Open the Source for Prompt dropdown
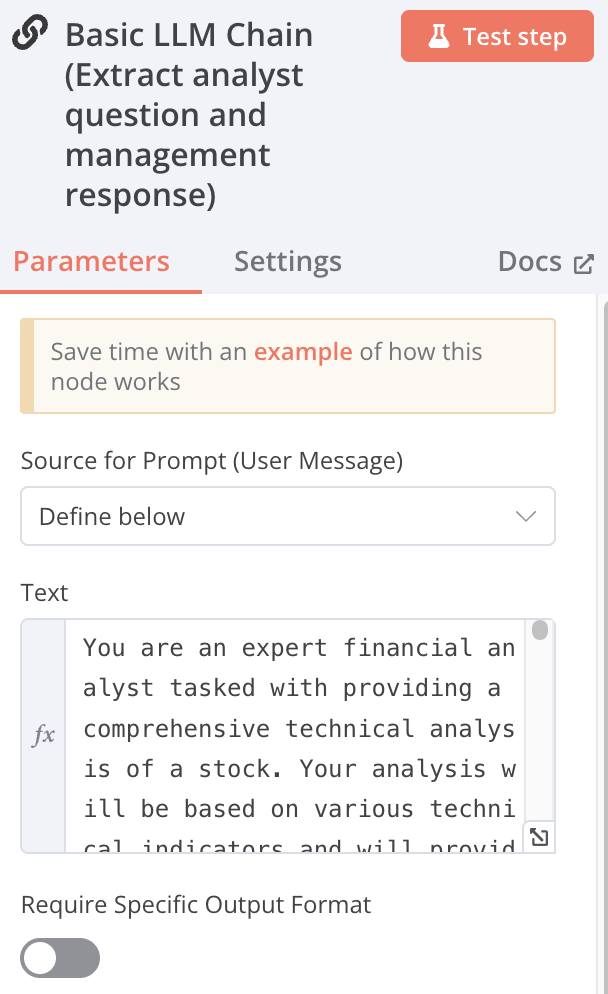Screen dimensions: 608x994 pyautogui.click(x=287, y=517)
